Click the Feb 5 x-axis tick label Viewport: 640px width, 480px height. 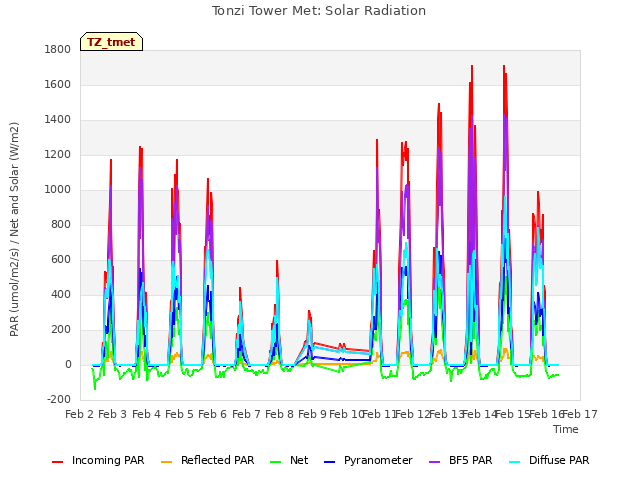coord(179,414)
